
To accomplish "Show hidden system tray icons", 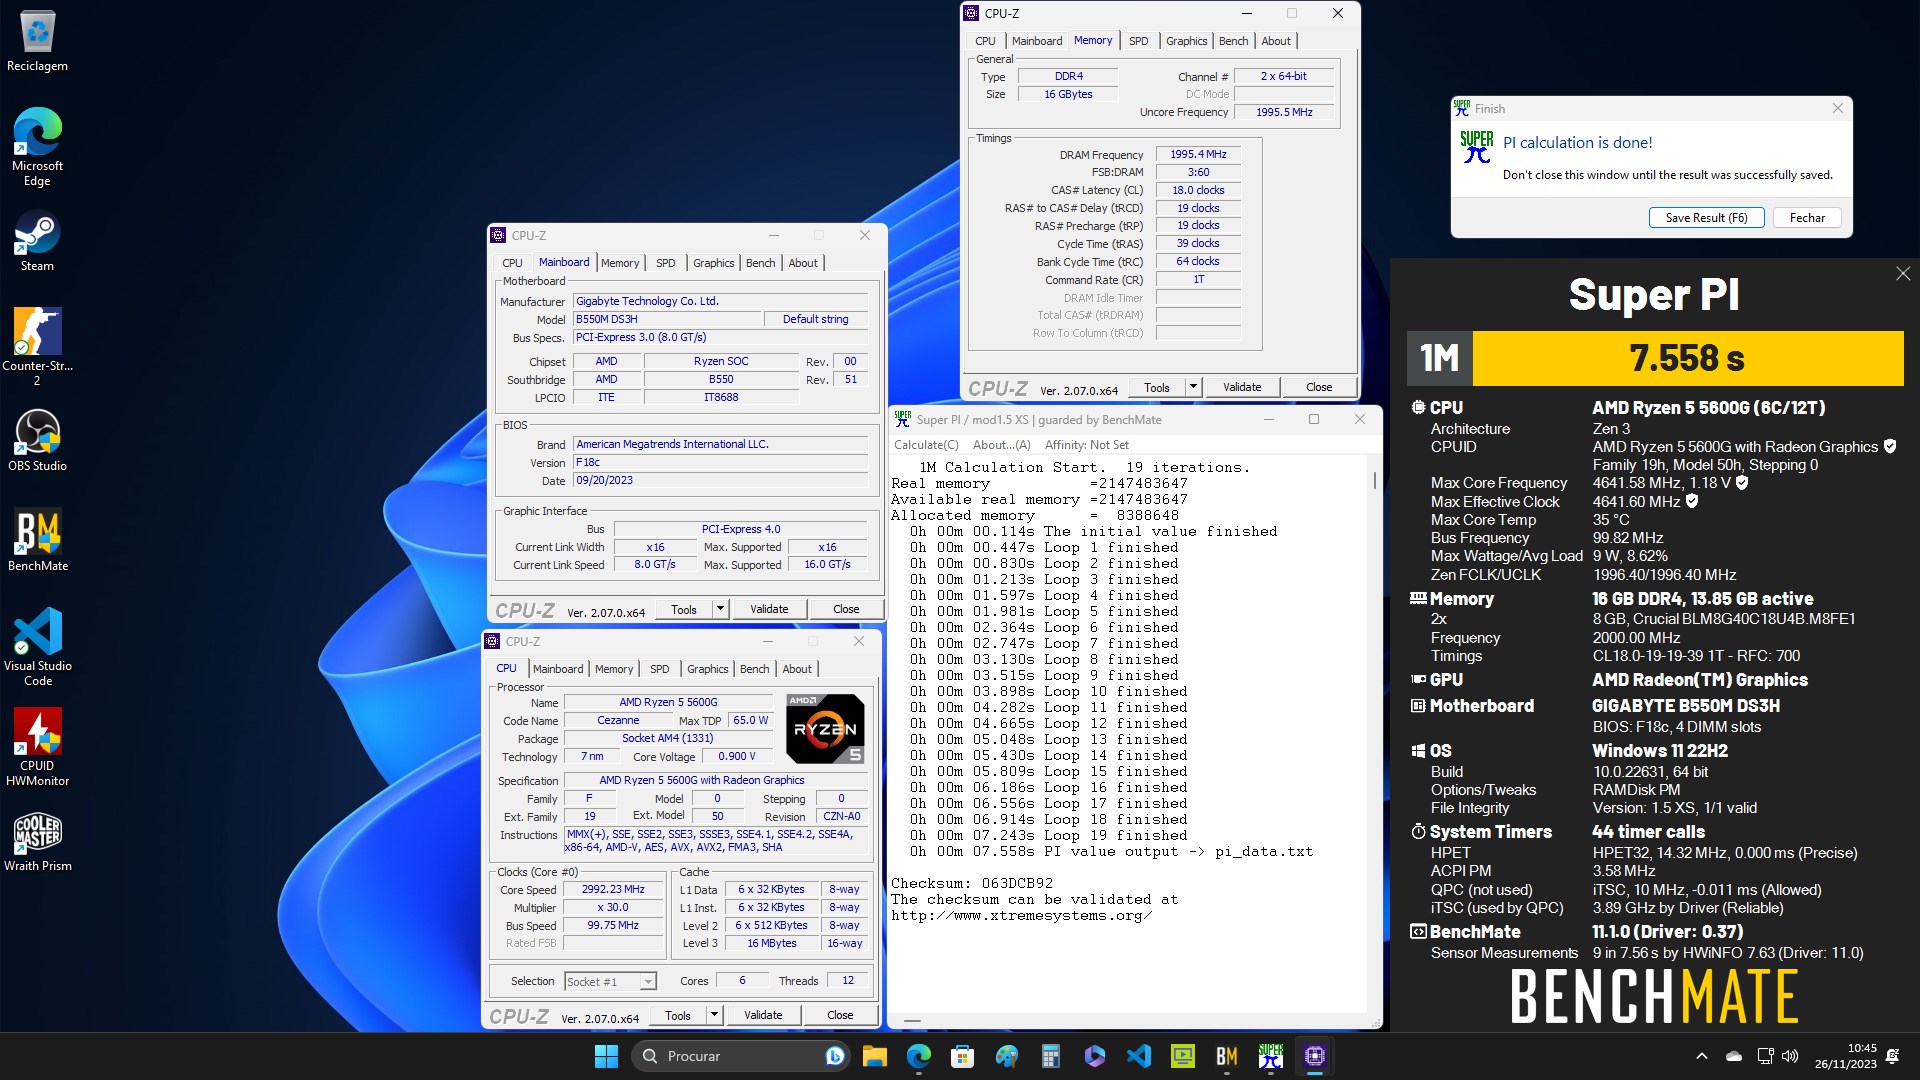I will click(x=1702, y=1056).
